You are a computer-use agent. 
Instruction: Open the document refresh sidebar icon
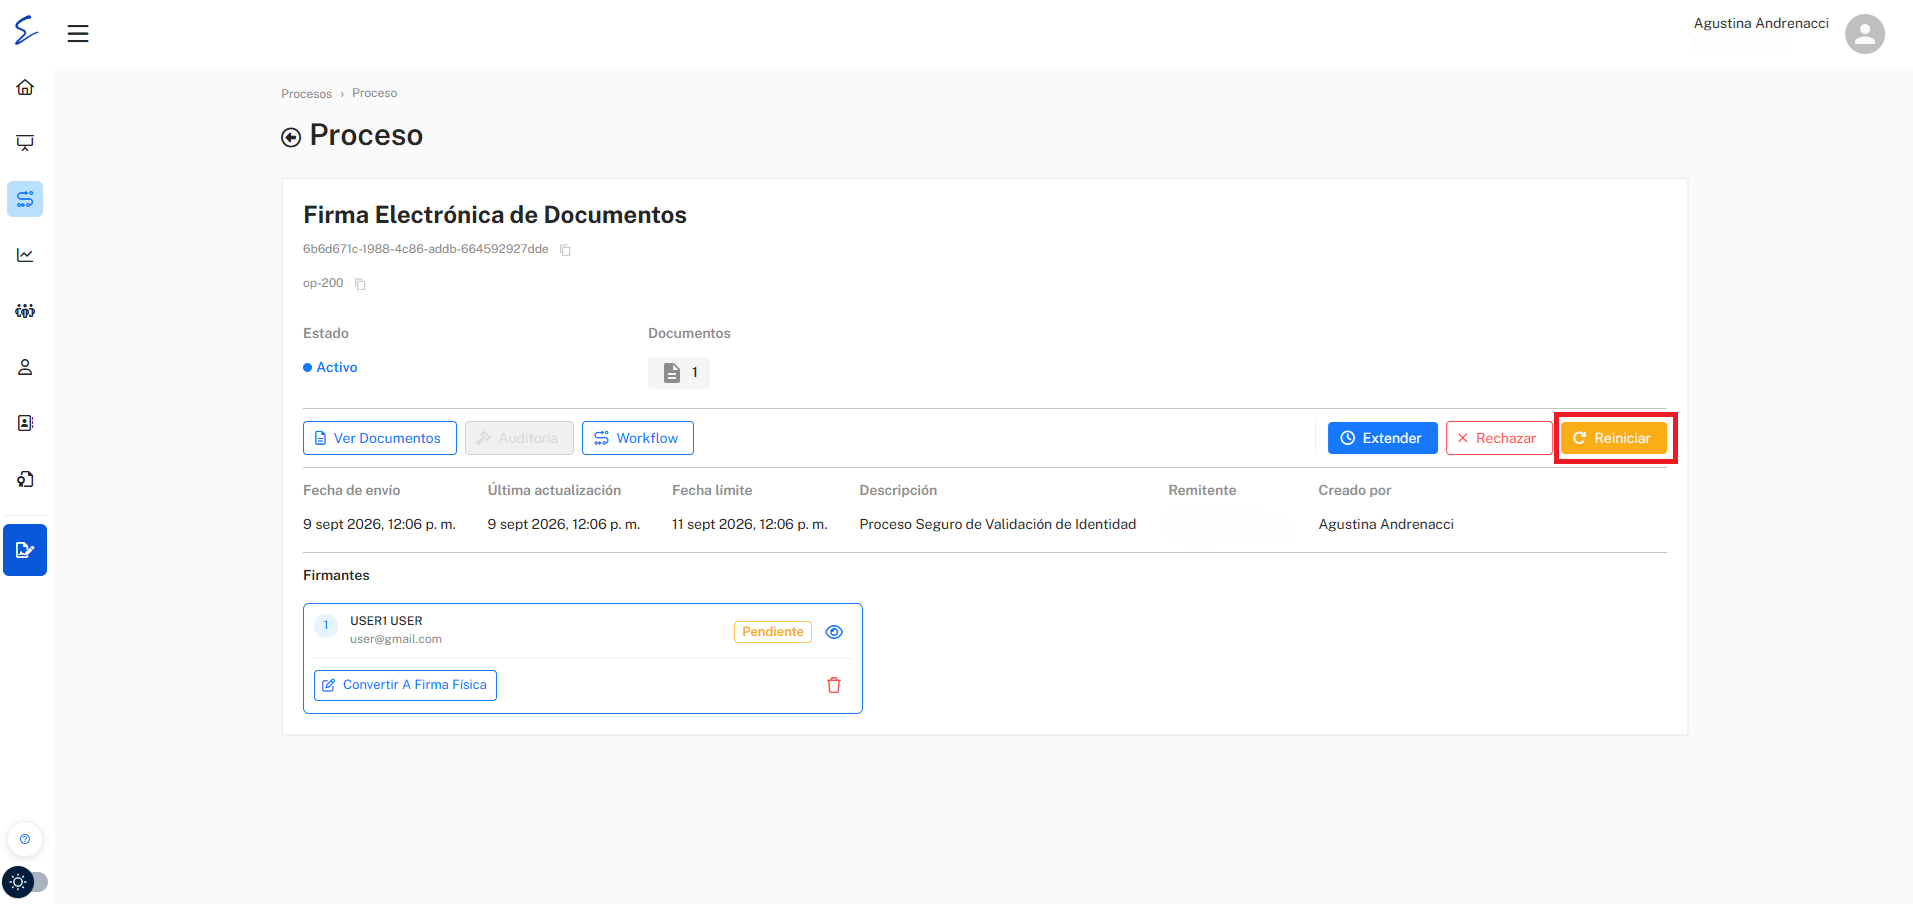25,479
